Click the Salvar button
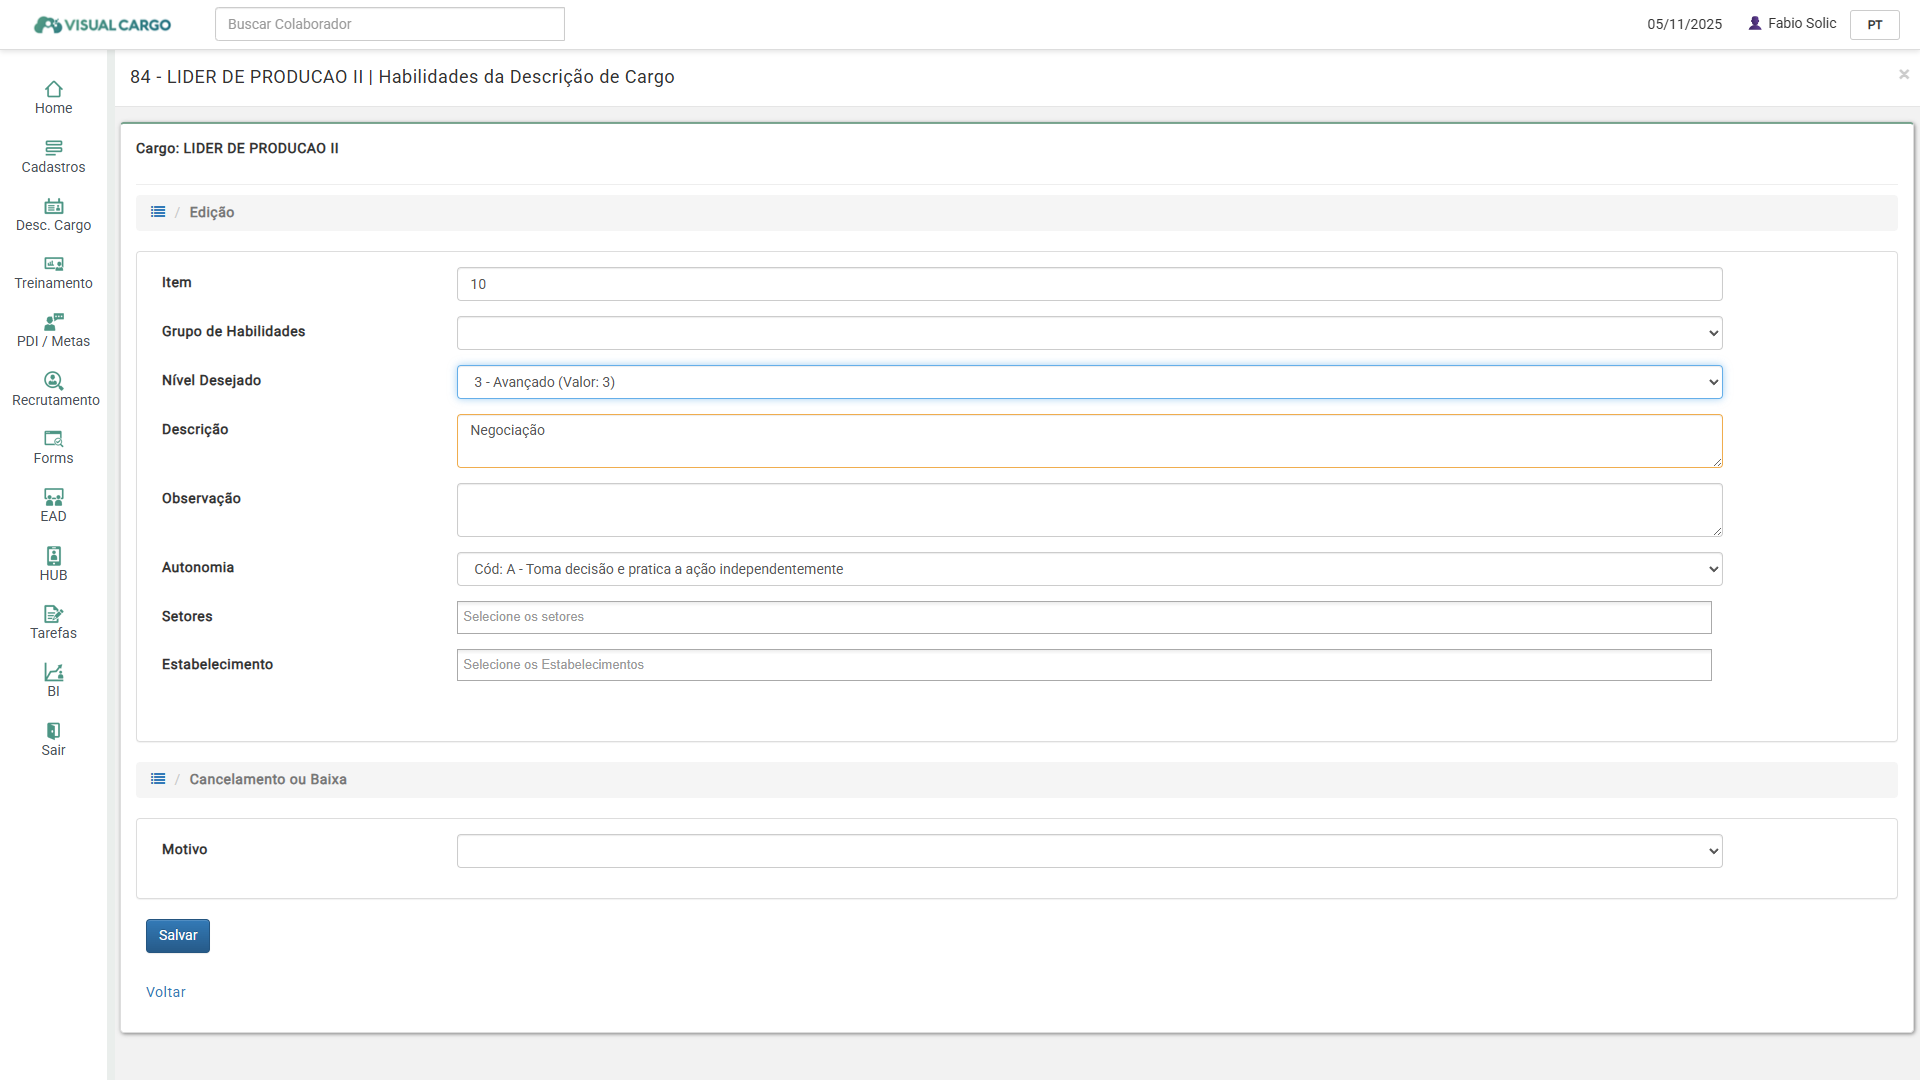The width and height of the screenshot is (1920, 1080). 178,936
